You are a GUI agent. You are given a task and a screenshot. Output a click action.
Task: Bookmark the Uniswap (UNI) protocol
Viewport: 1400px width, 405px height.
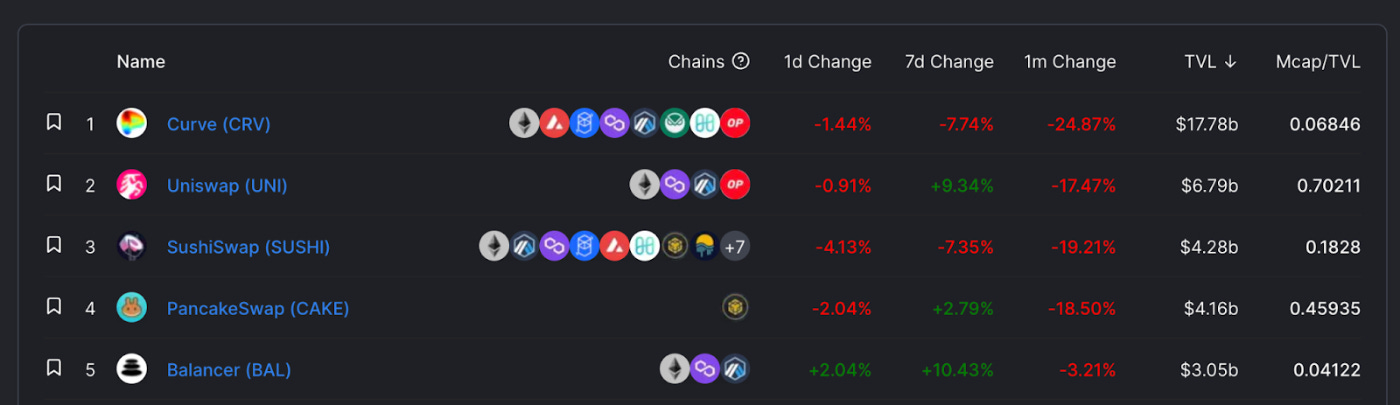point(54,184)
